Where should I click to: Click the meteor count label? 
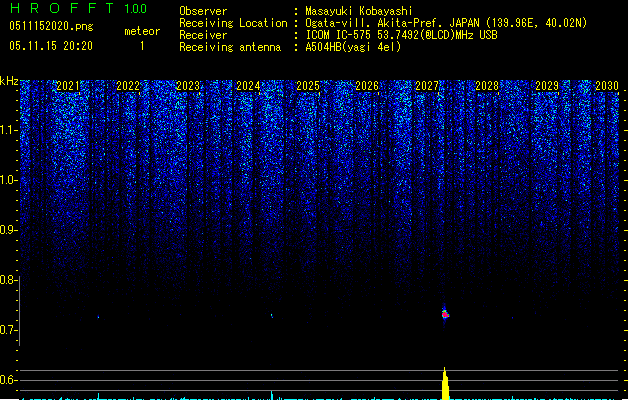click(141, 31)
